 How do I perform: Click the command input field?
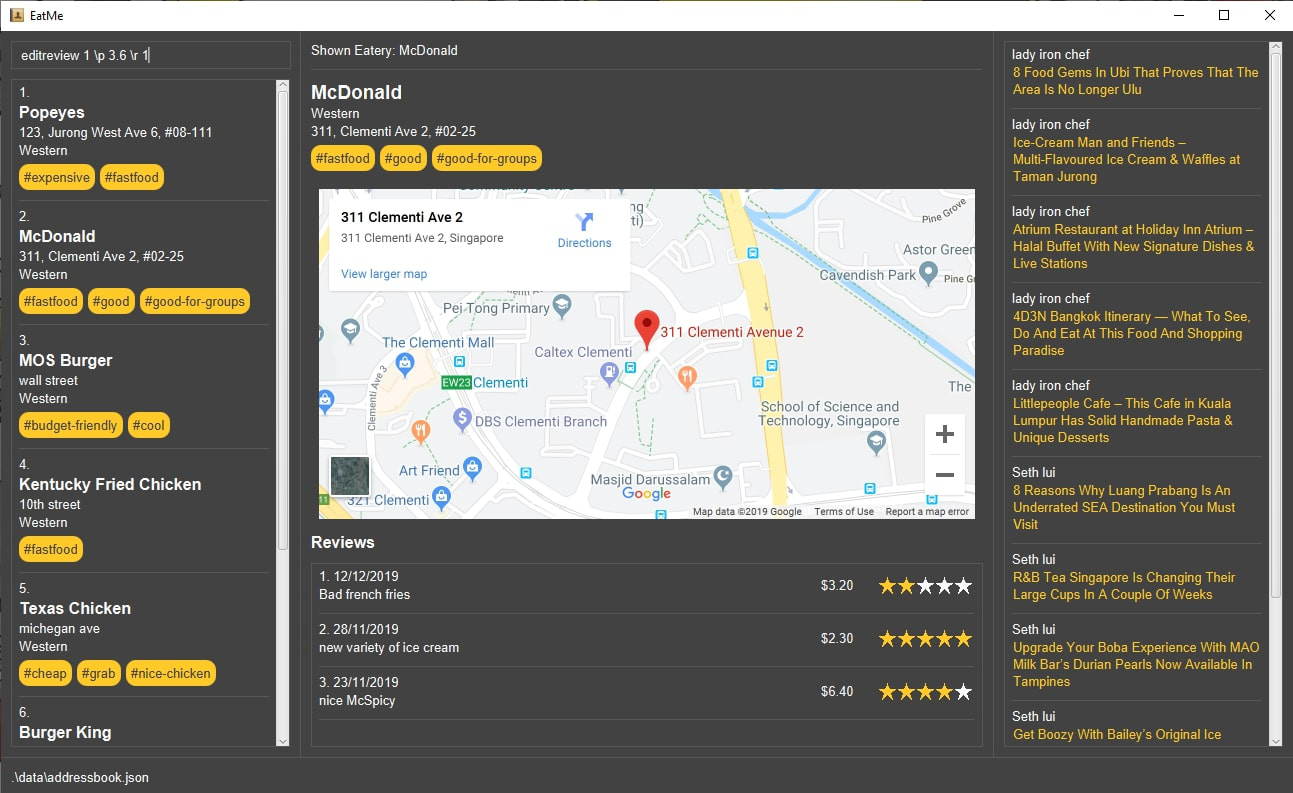150,55
